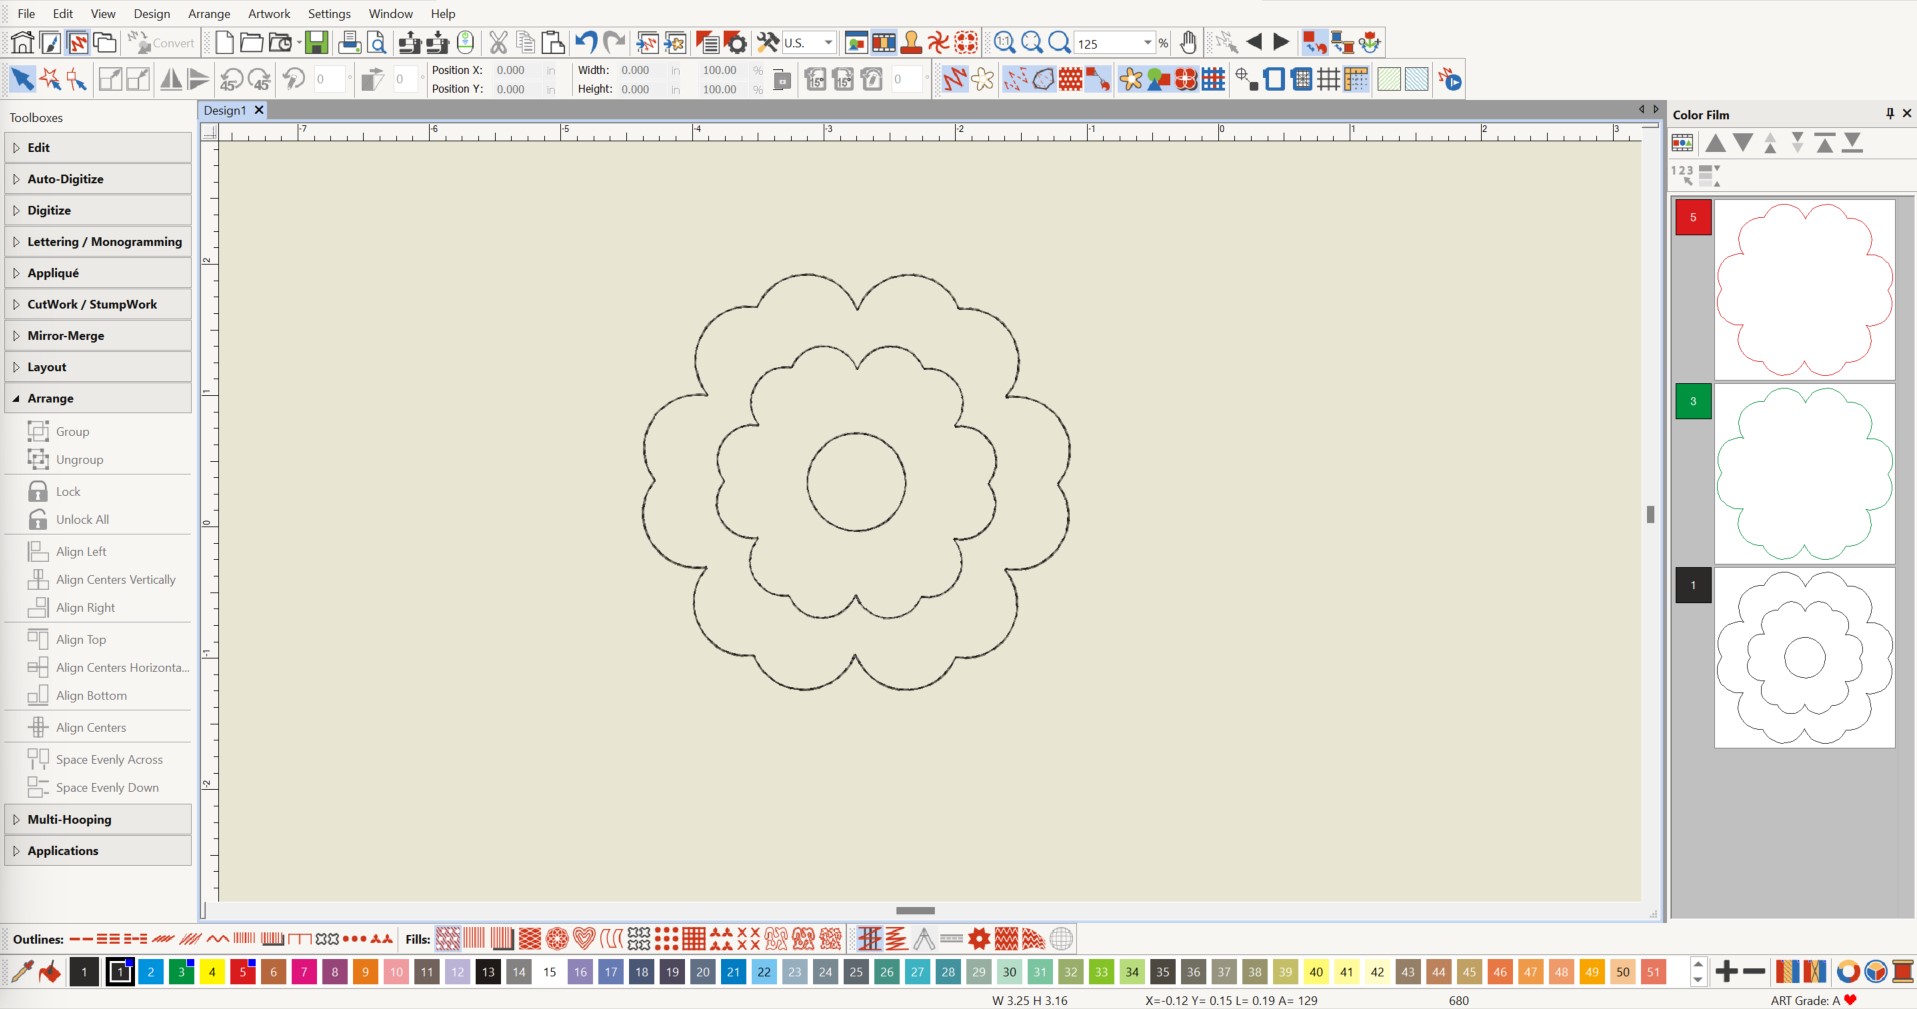1917x1009 pixels.
Task: Toggle Show Appliqué Fabric red flower button
Action: [x=1186, y=79]
